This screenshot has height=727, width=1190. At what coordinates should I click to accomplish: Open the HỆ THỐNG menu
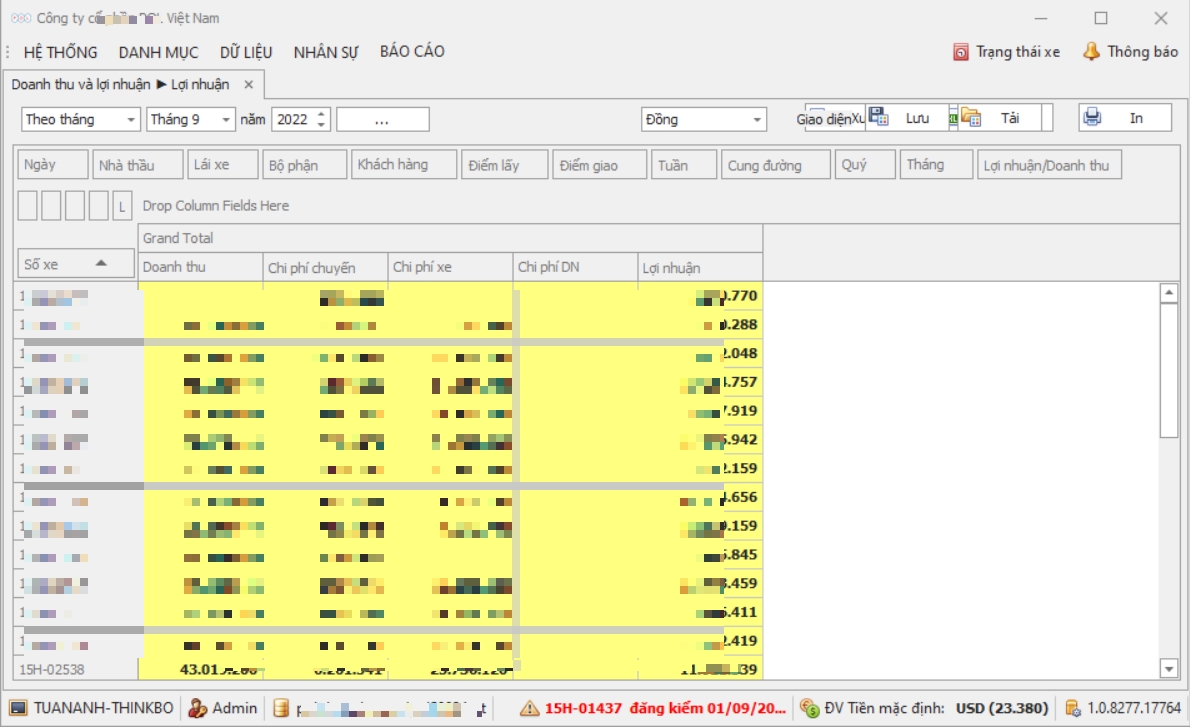[x=61, y=52]
